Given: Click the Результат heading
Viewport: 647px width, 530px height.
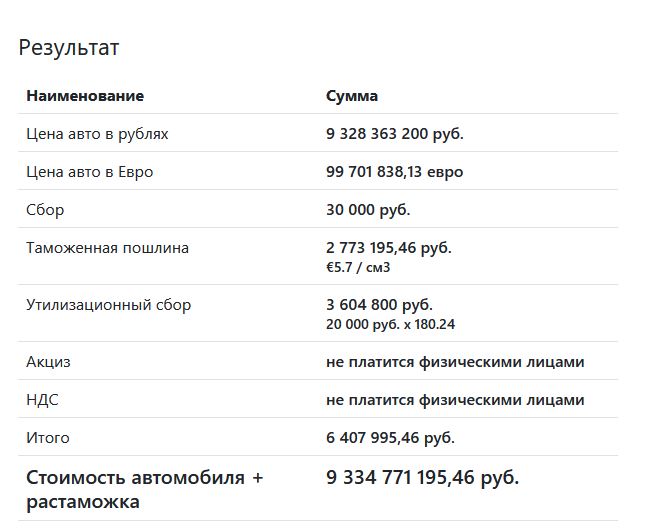Looking at the screenshot, I should tap(69, 48).
